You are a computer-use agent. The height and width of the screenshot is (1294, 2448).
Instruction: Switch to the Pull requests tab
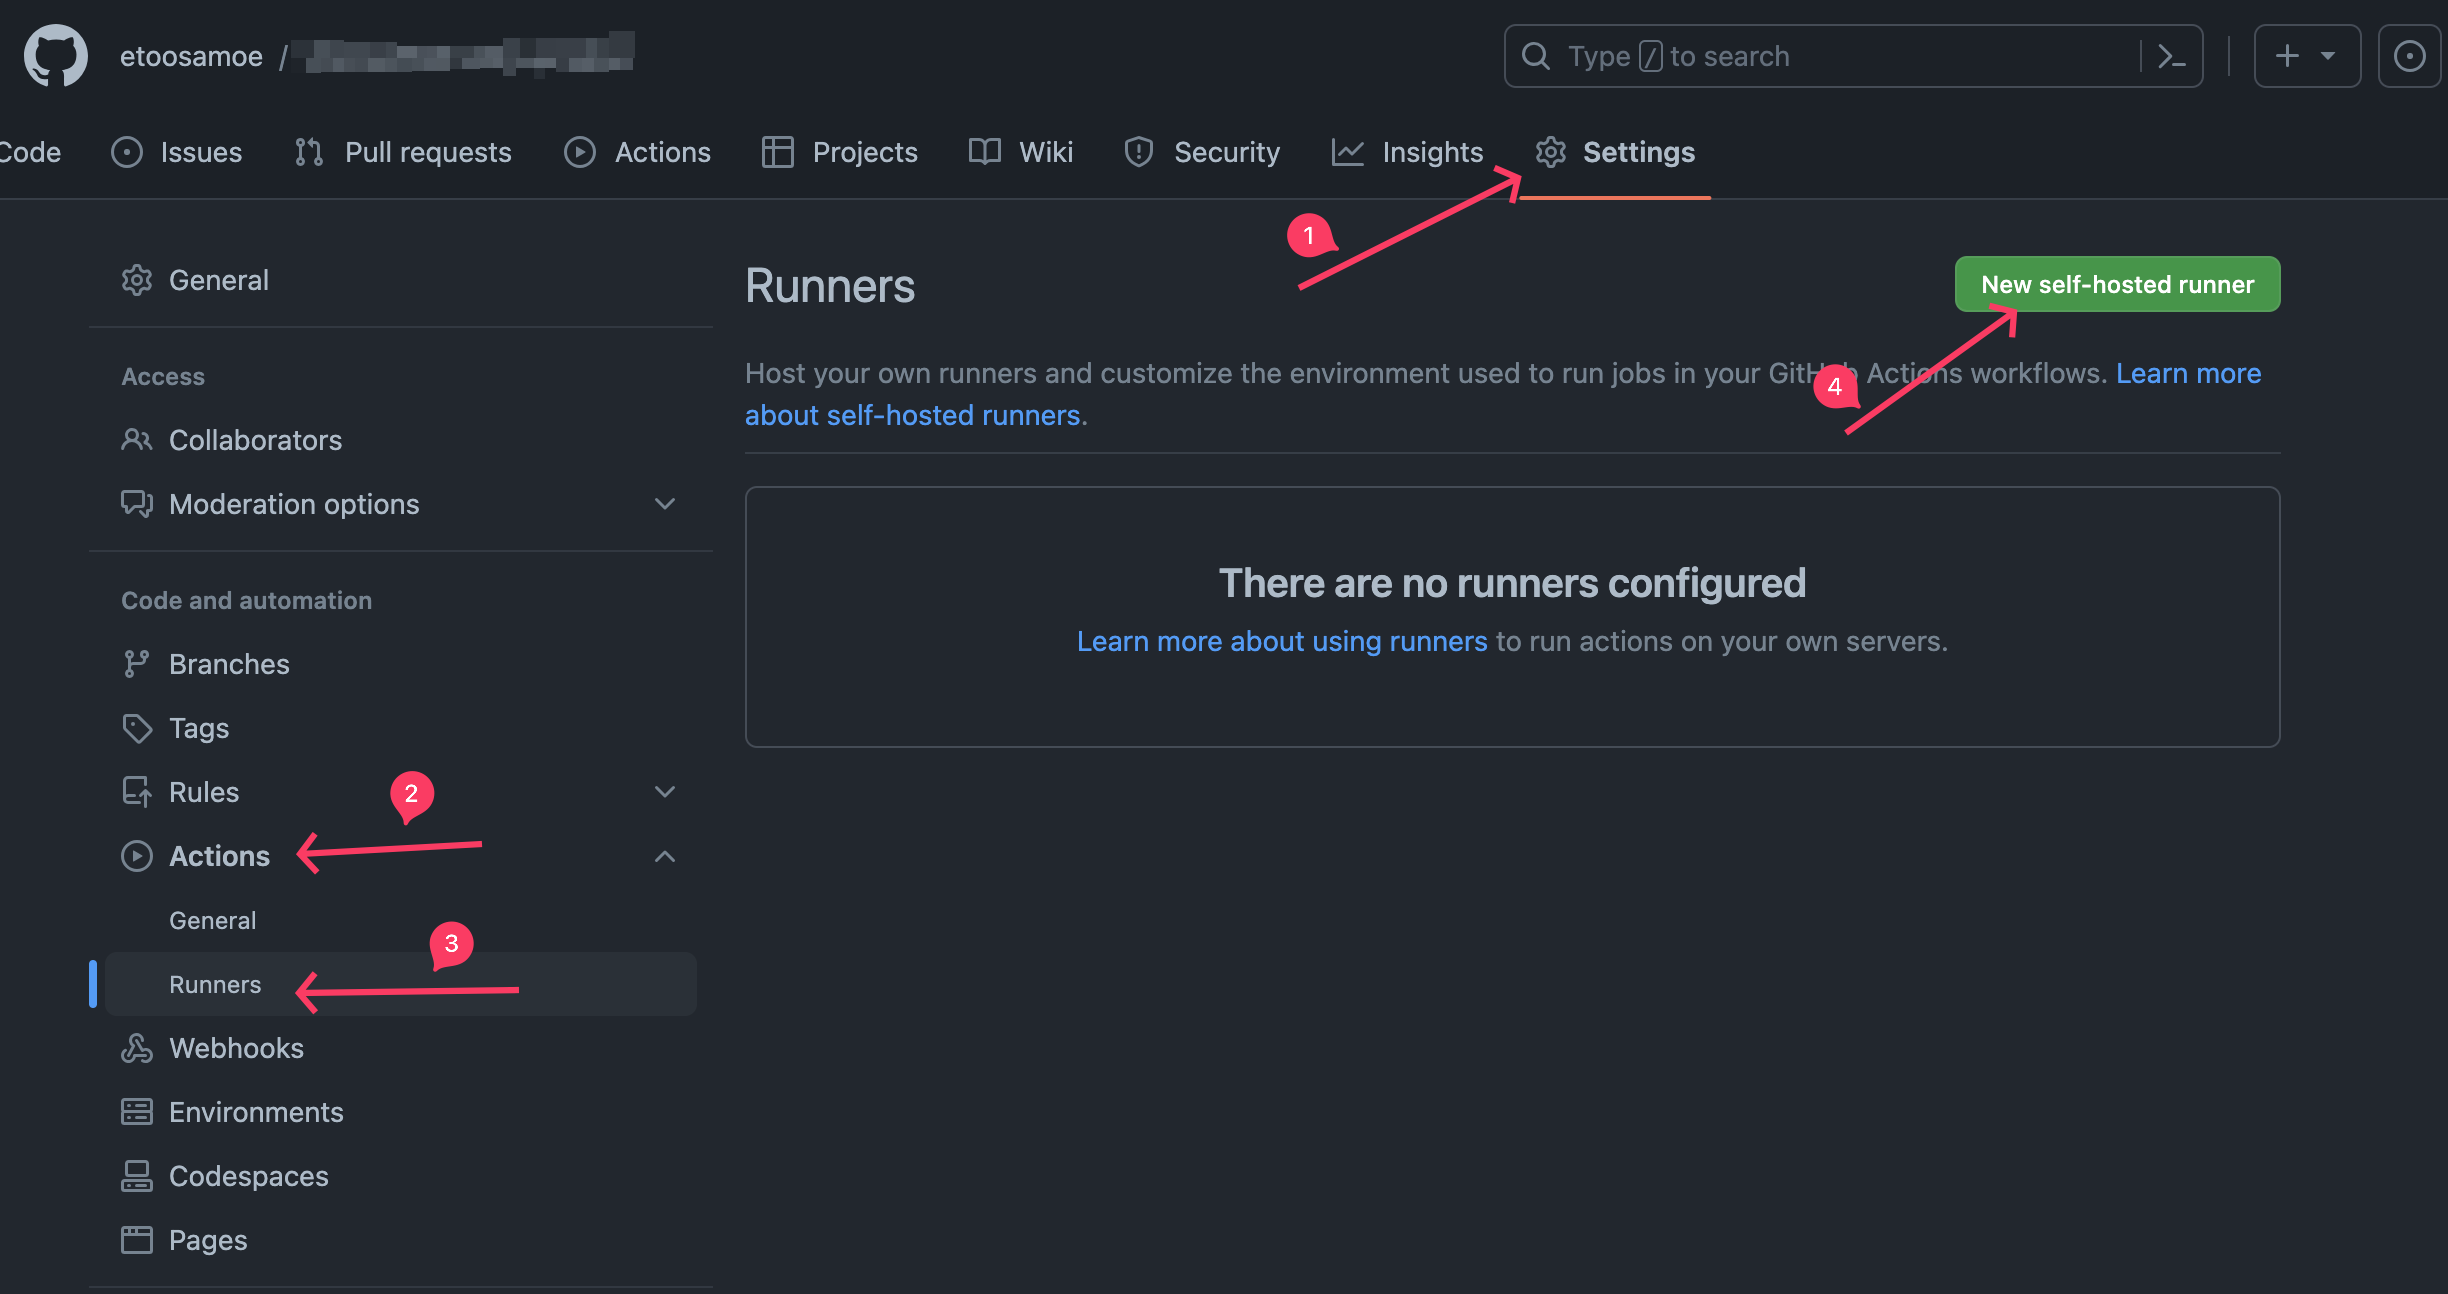click(x=403, y=152)
